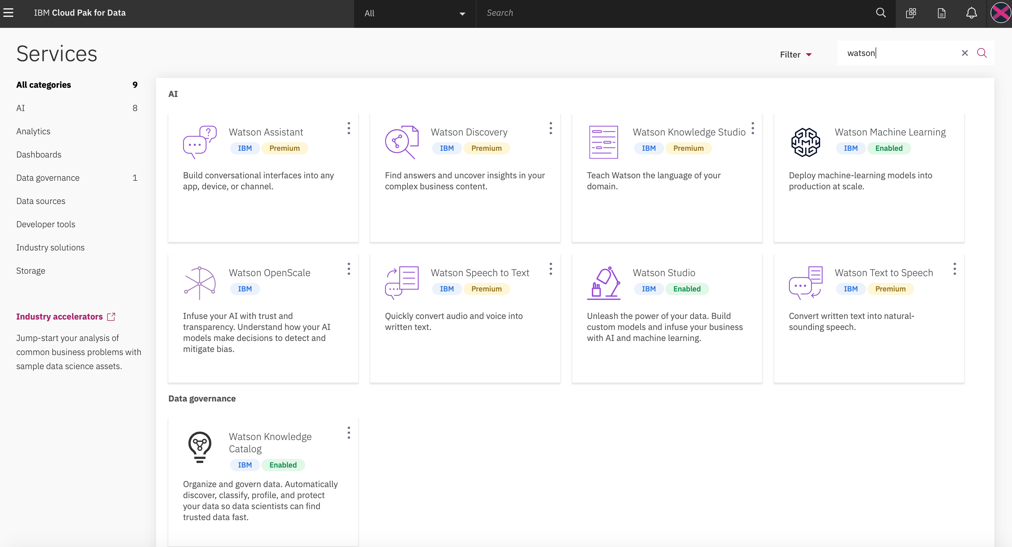Viewport: 1012px width, 547px height.
Task: Open the Watson Knowledge Studio service title
Action: (689, 132)
